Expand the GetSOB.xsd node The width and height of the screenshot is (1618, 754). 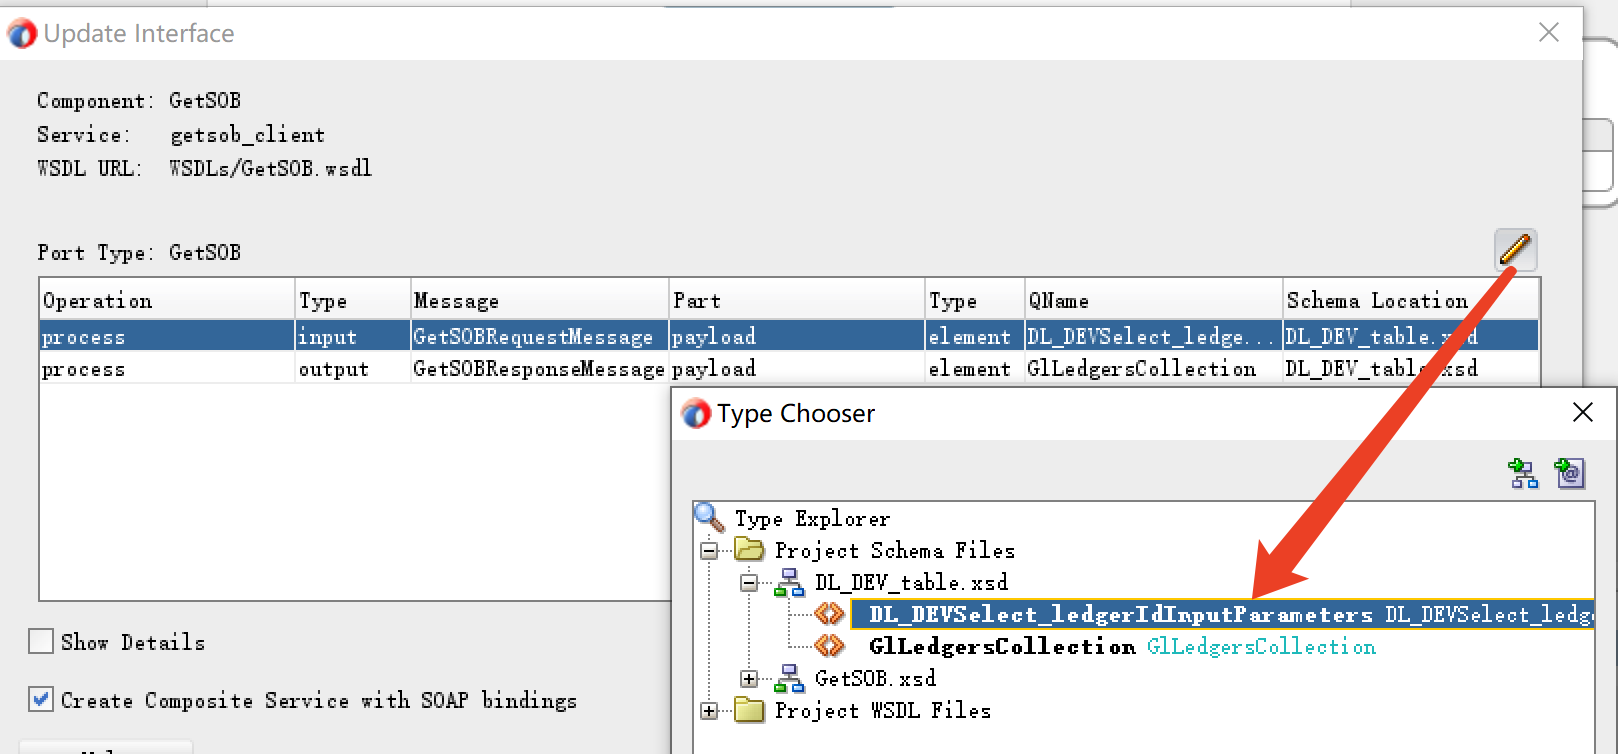(x=749, y=678)
